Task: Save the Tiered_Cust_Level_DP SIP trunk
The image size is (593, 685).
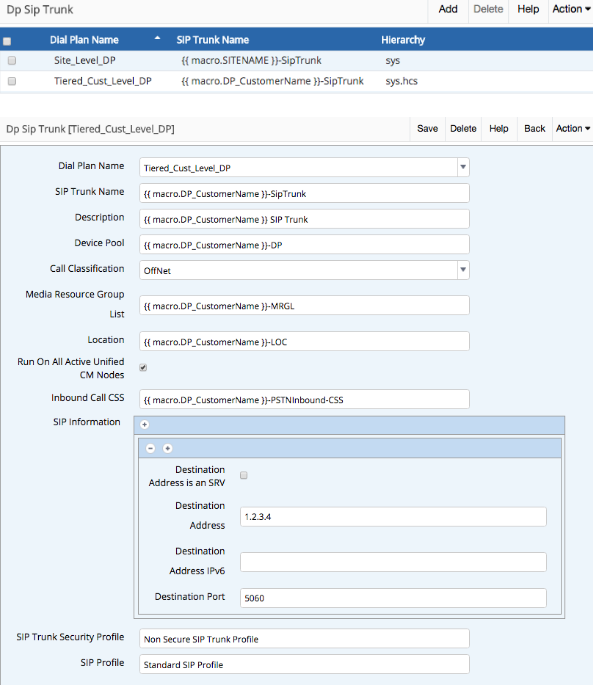Action: pos(427,128)
